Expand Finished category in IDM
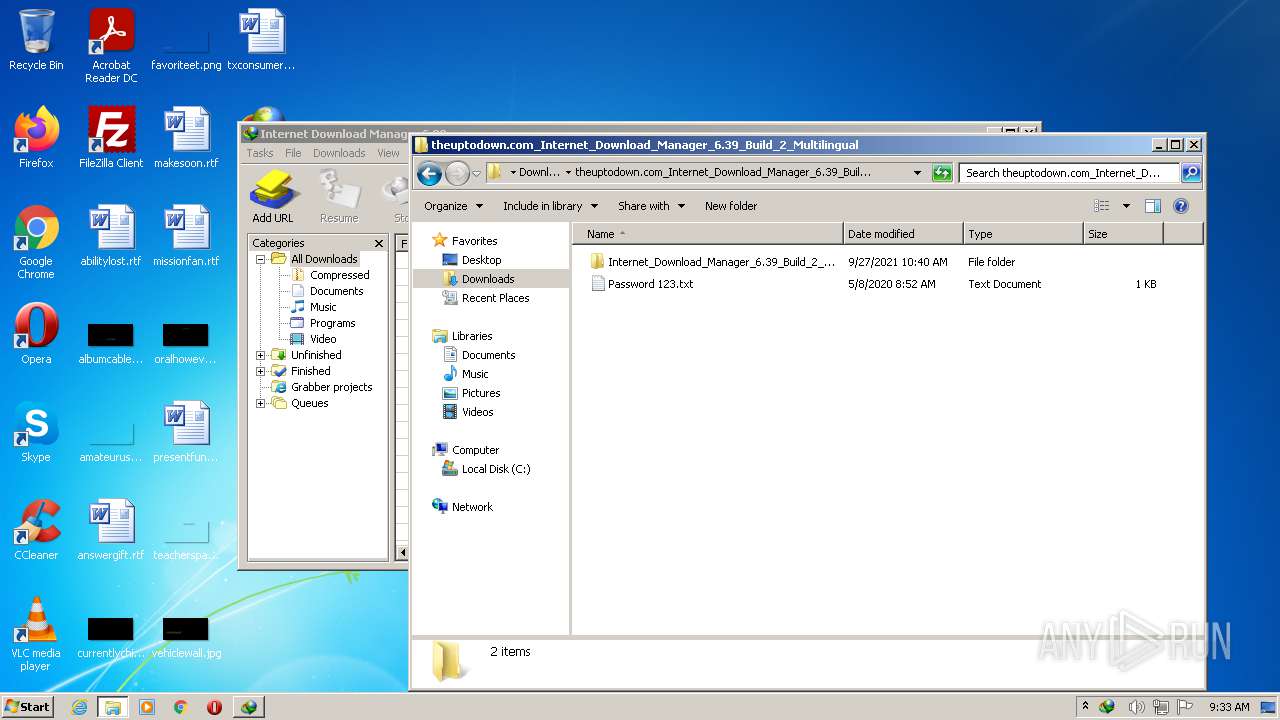The height and width of the screenshot is (720, 1280). 261,371
